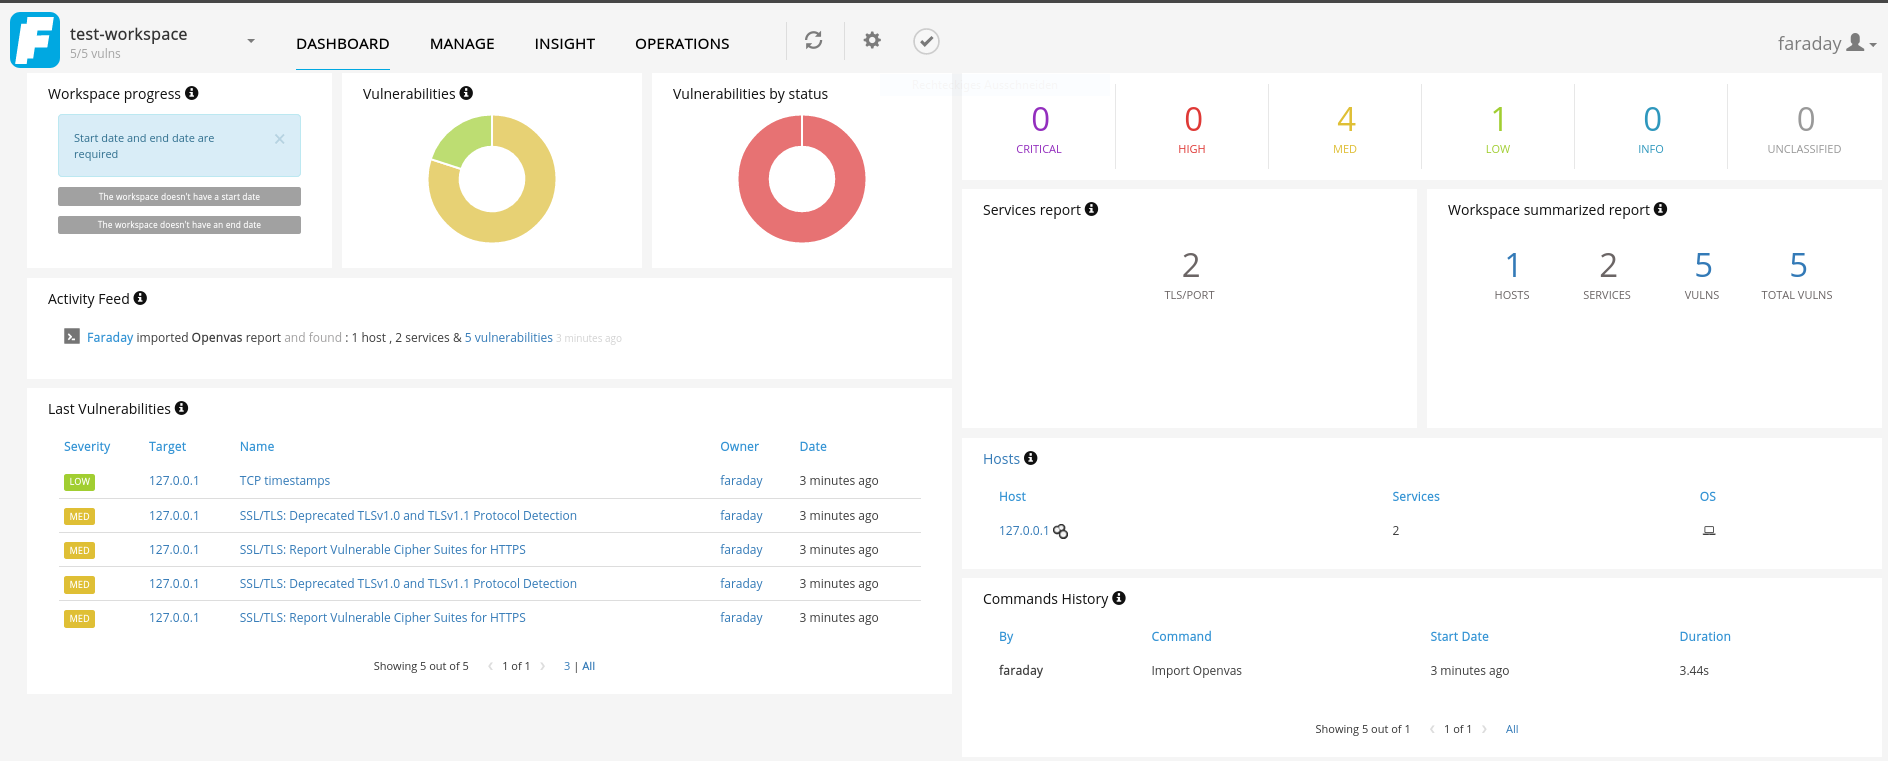
Task: Click info icon beside Last Vulnerabilities
Action: point(182,408)
